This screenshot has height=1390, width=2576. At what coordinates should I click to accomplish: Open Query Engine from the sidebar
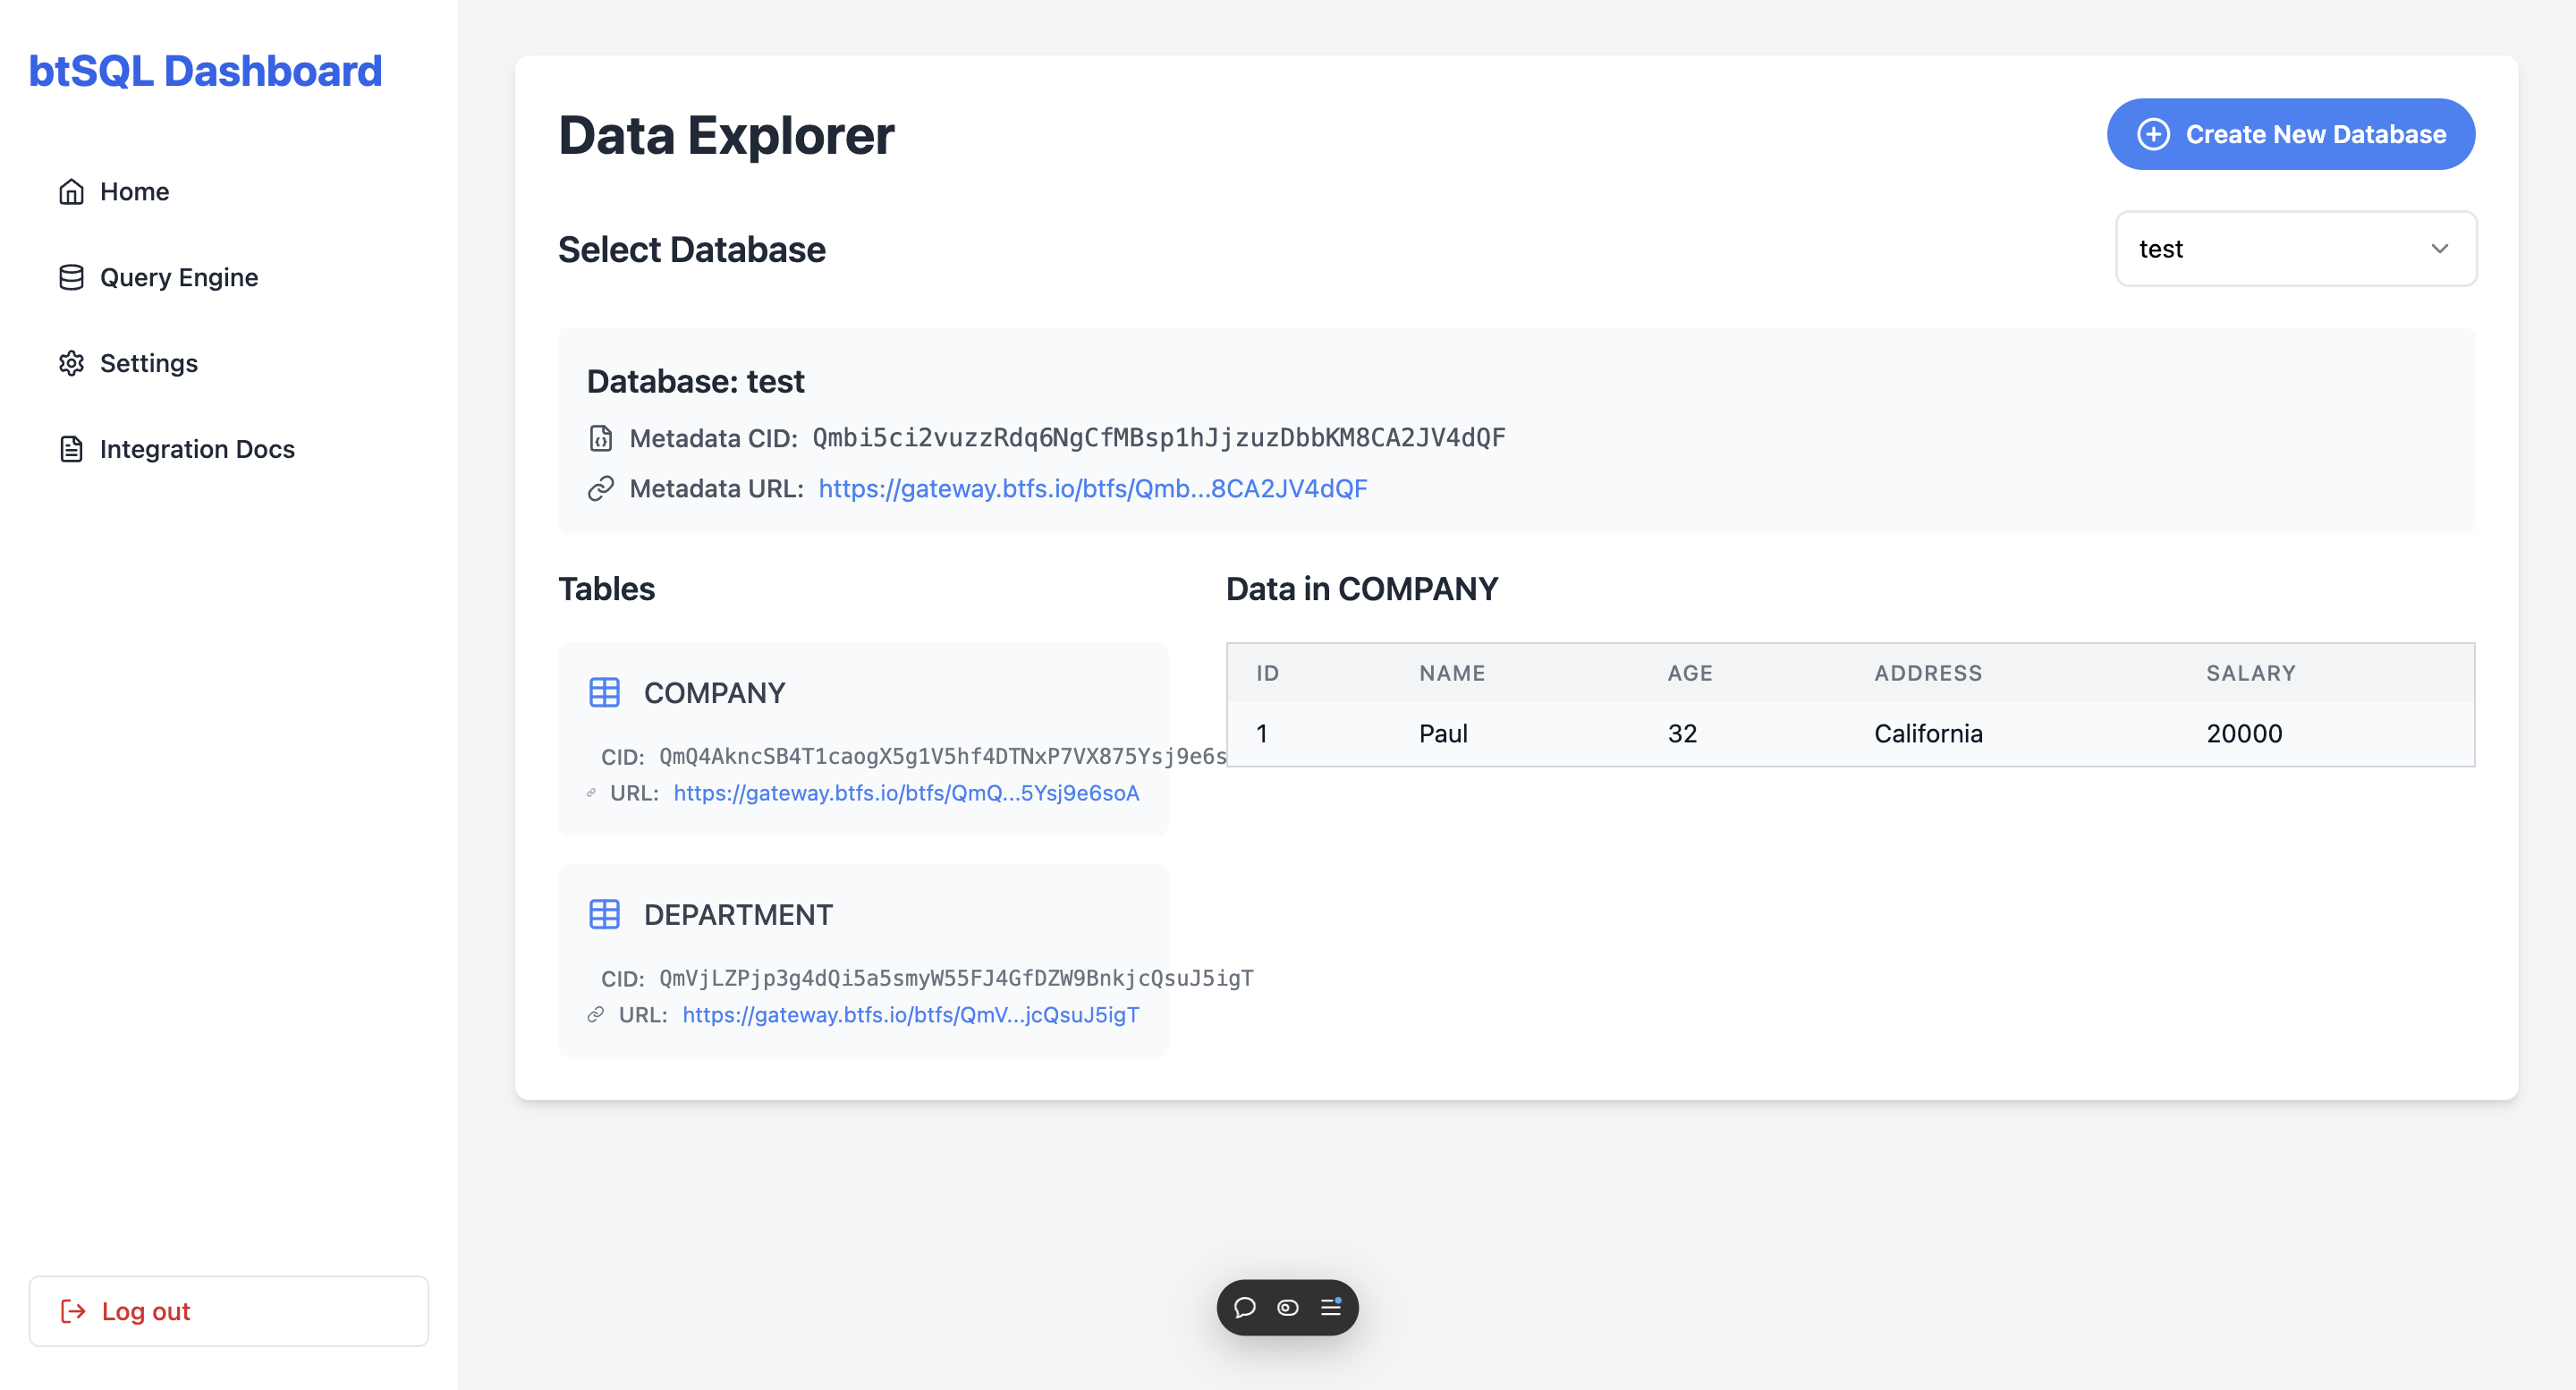click(178, 277)
